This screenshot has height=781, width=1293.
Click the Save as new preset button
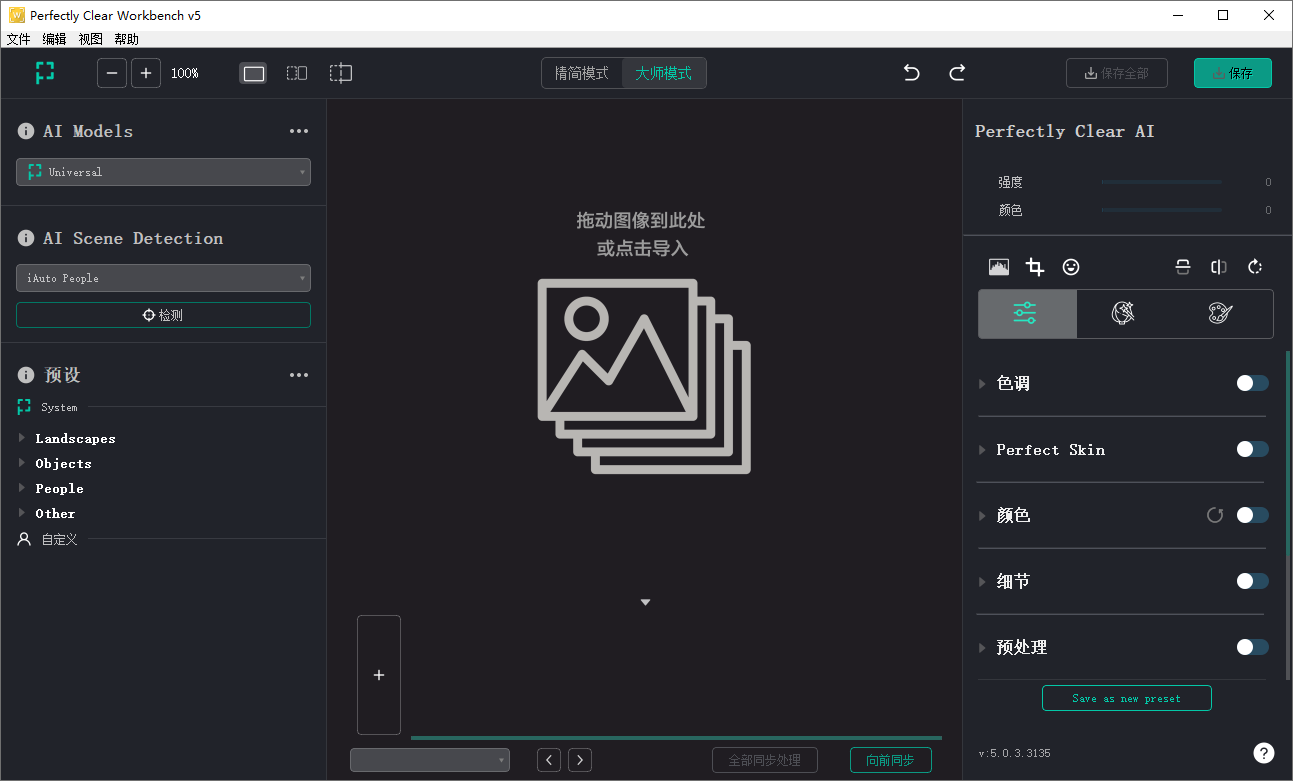(x=1126, y=698)
